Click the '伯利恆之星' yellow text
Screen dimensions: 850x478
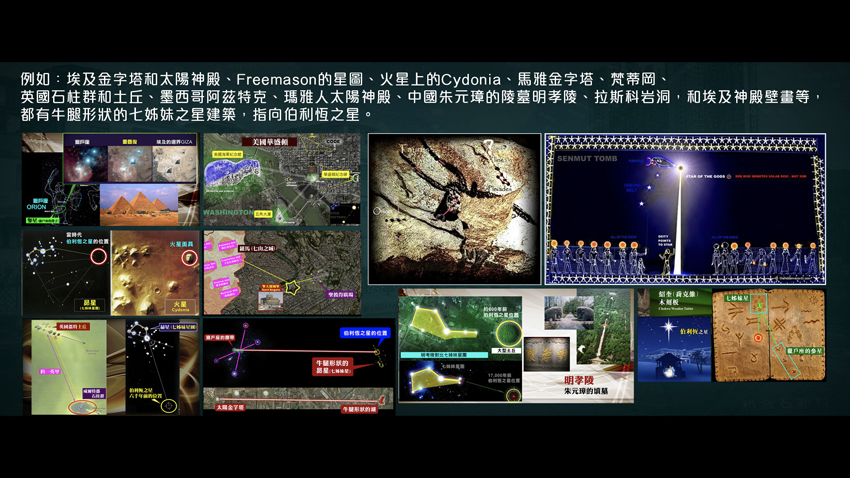[x=694, y=332]
